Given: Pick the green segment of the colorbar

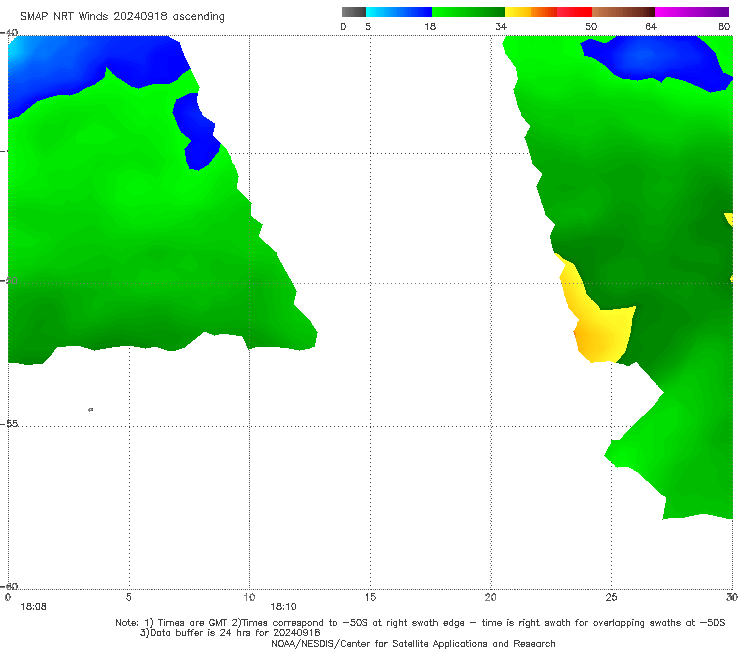Looking at the screenshot, I should click(468, 12).
